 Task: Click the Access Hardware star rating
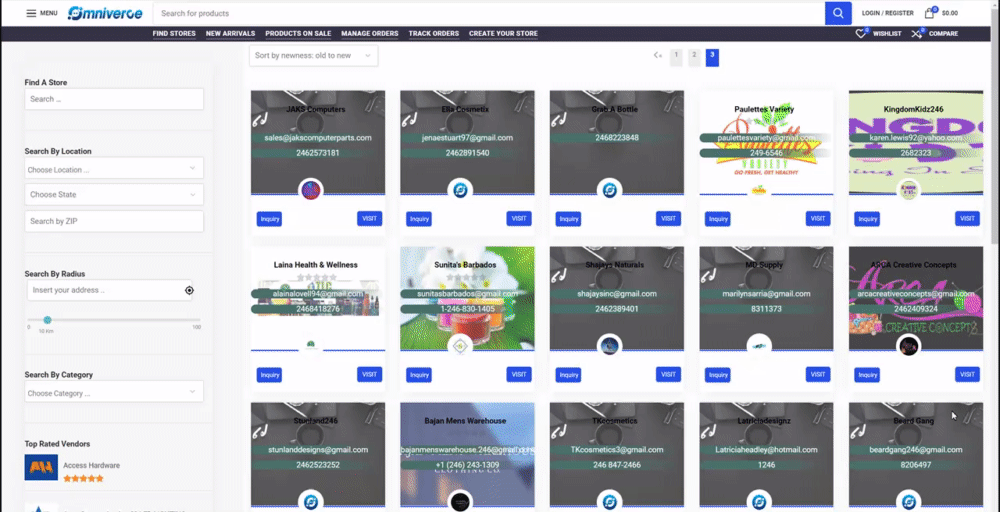[x=83, y=478]
